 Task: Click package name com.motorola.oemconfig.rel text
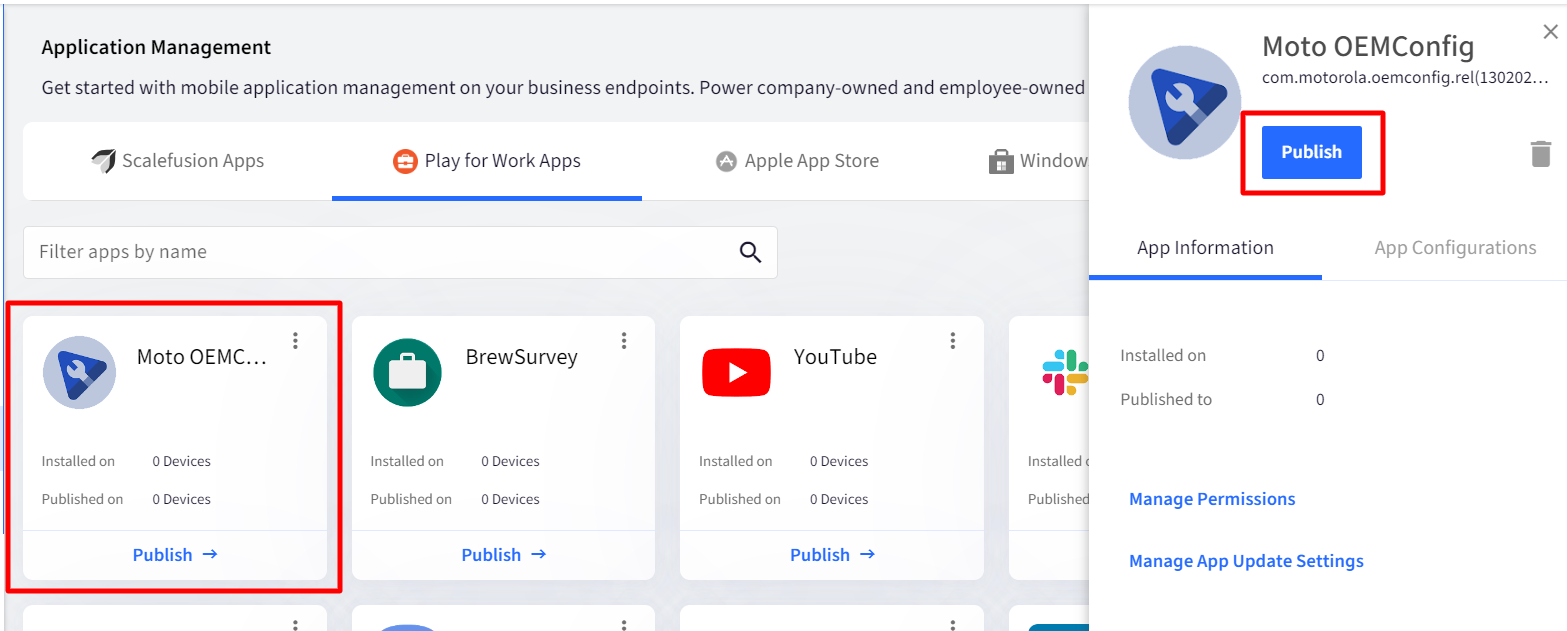pos(1407,76)
